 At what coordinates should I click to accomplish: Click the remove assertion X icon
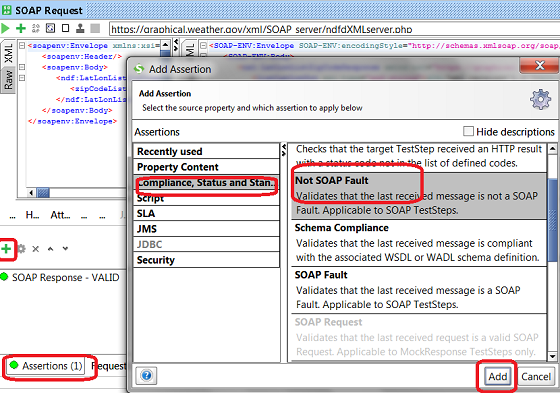pos(35,249)
